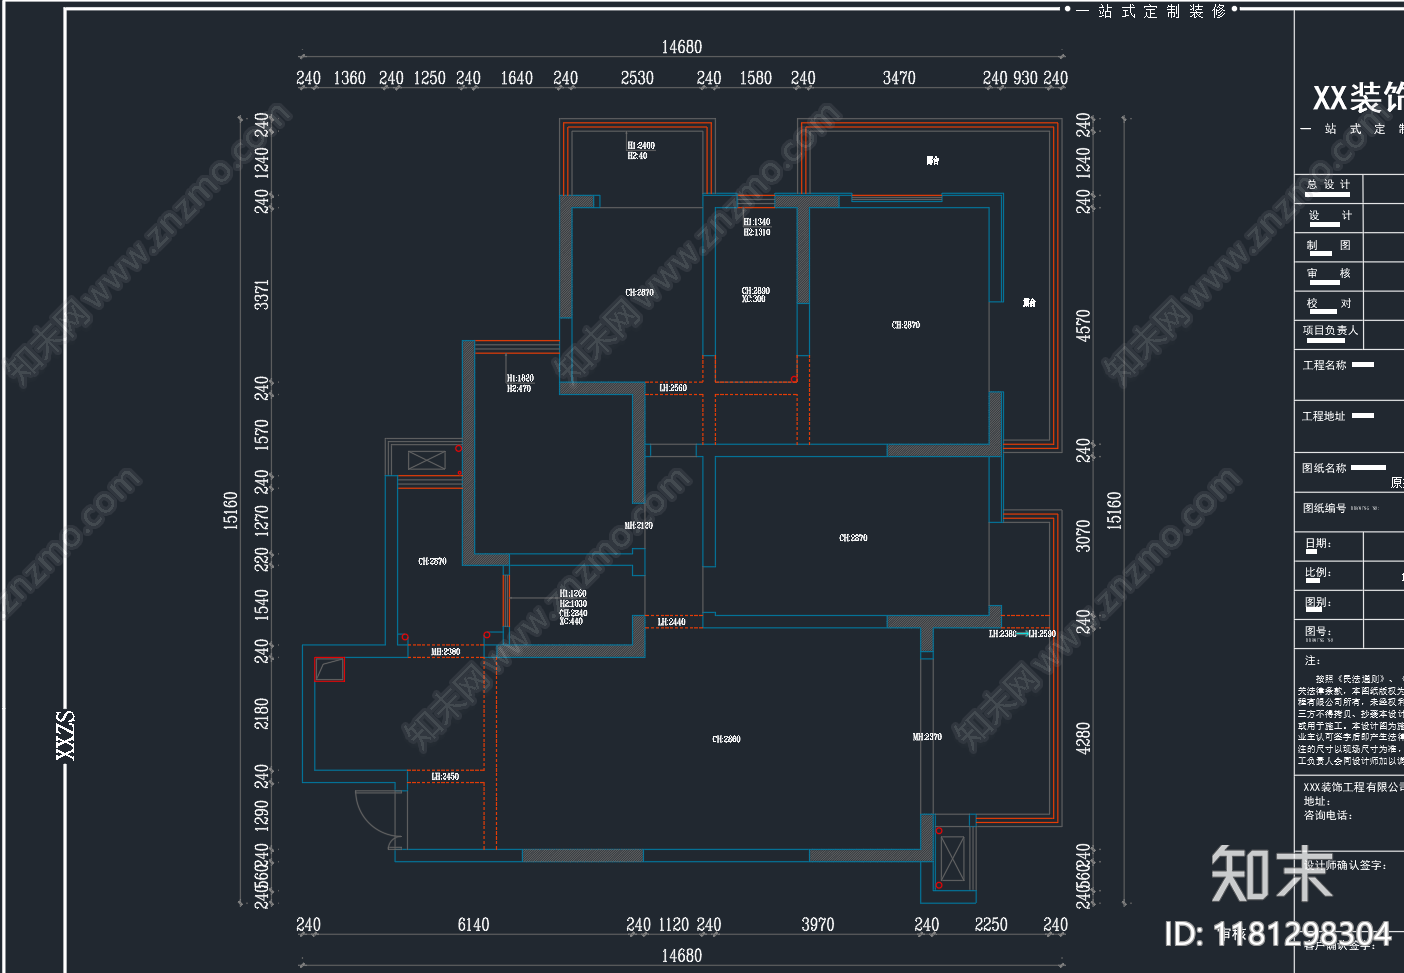Click the LH:2590 label at the right edge
Viewport: 1404px width, 973px height.
point(1042,634)
